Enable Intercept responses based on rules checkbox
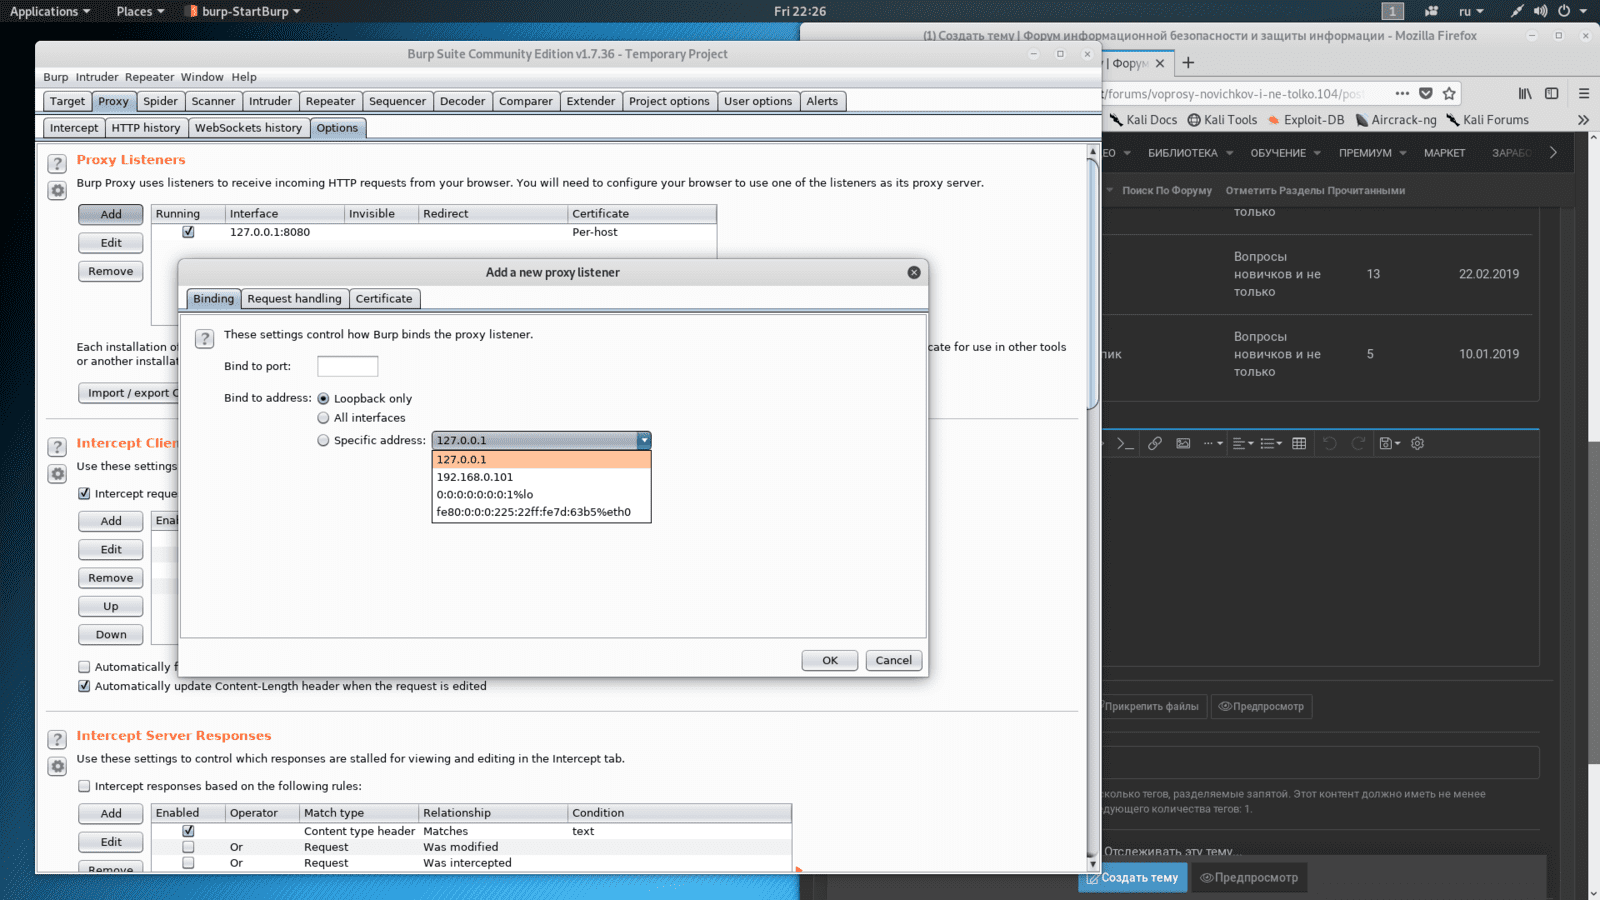 point(84,786)
